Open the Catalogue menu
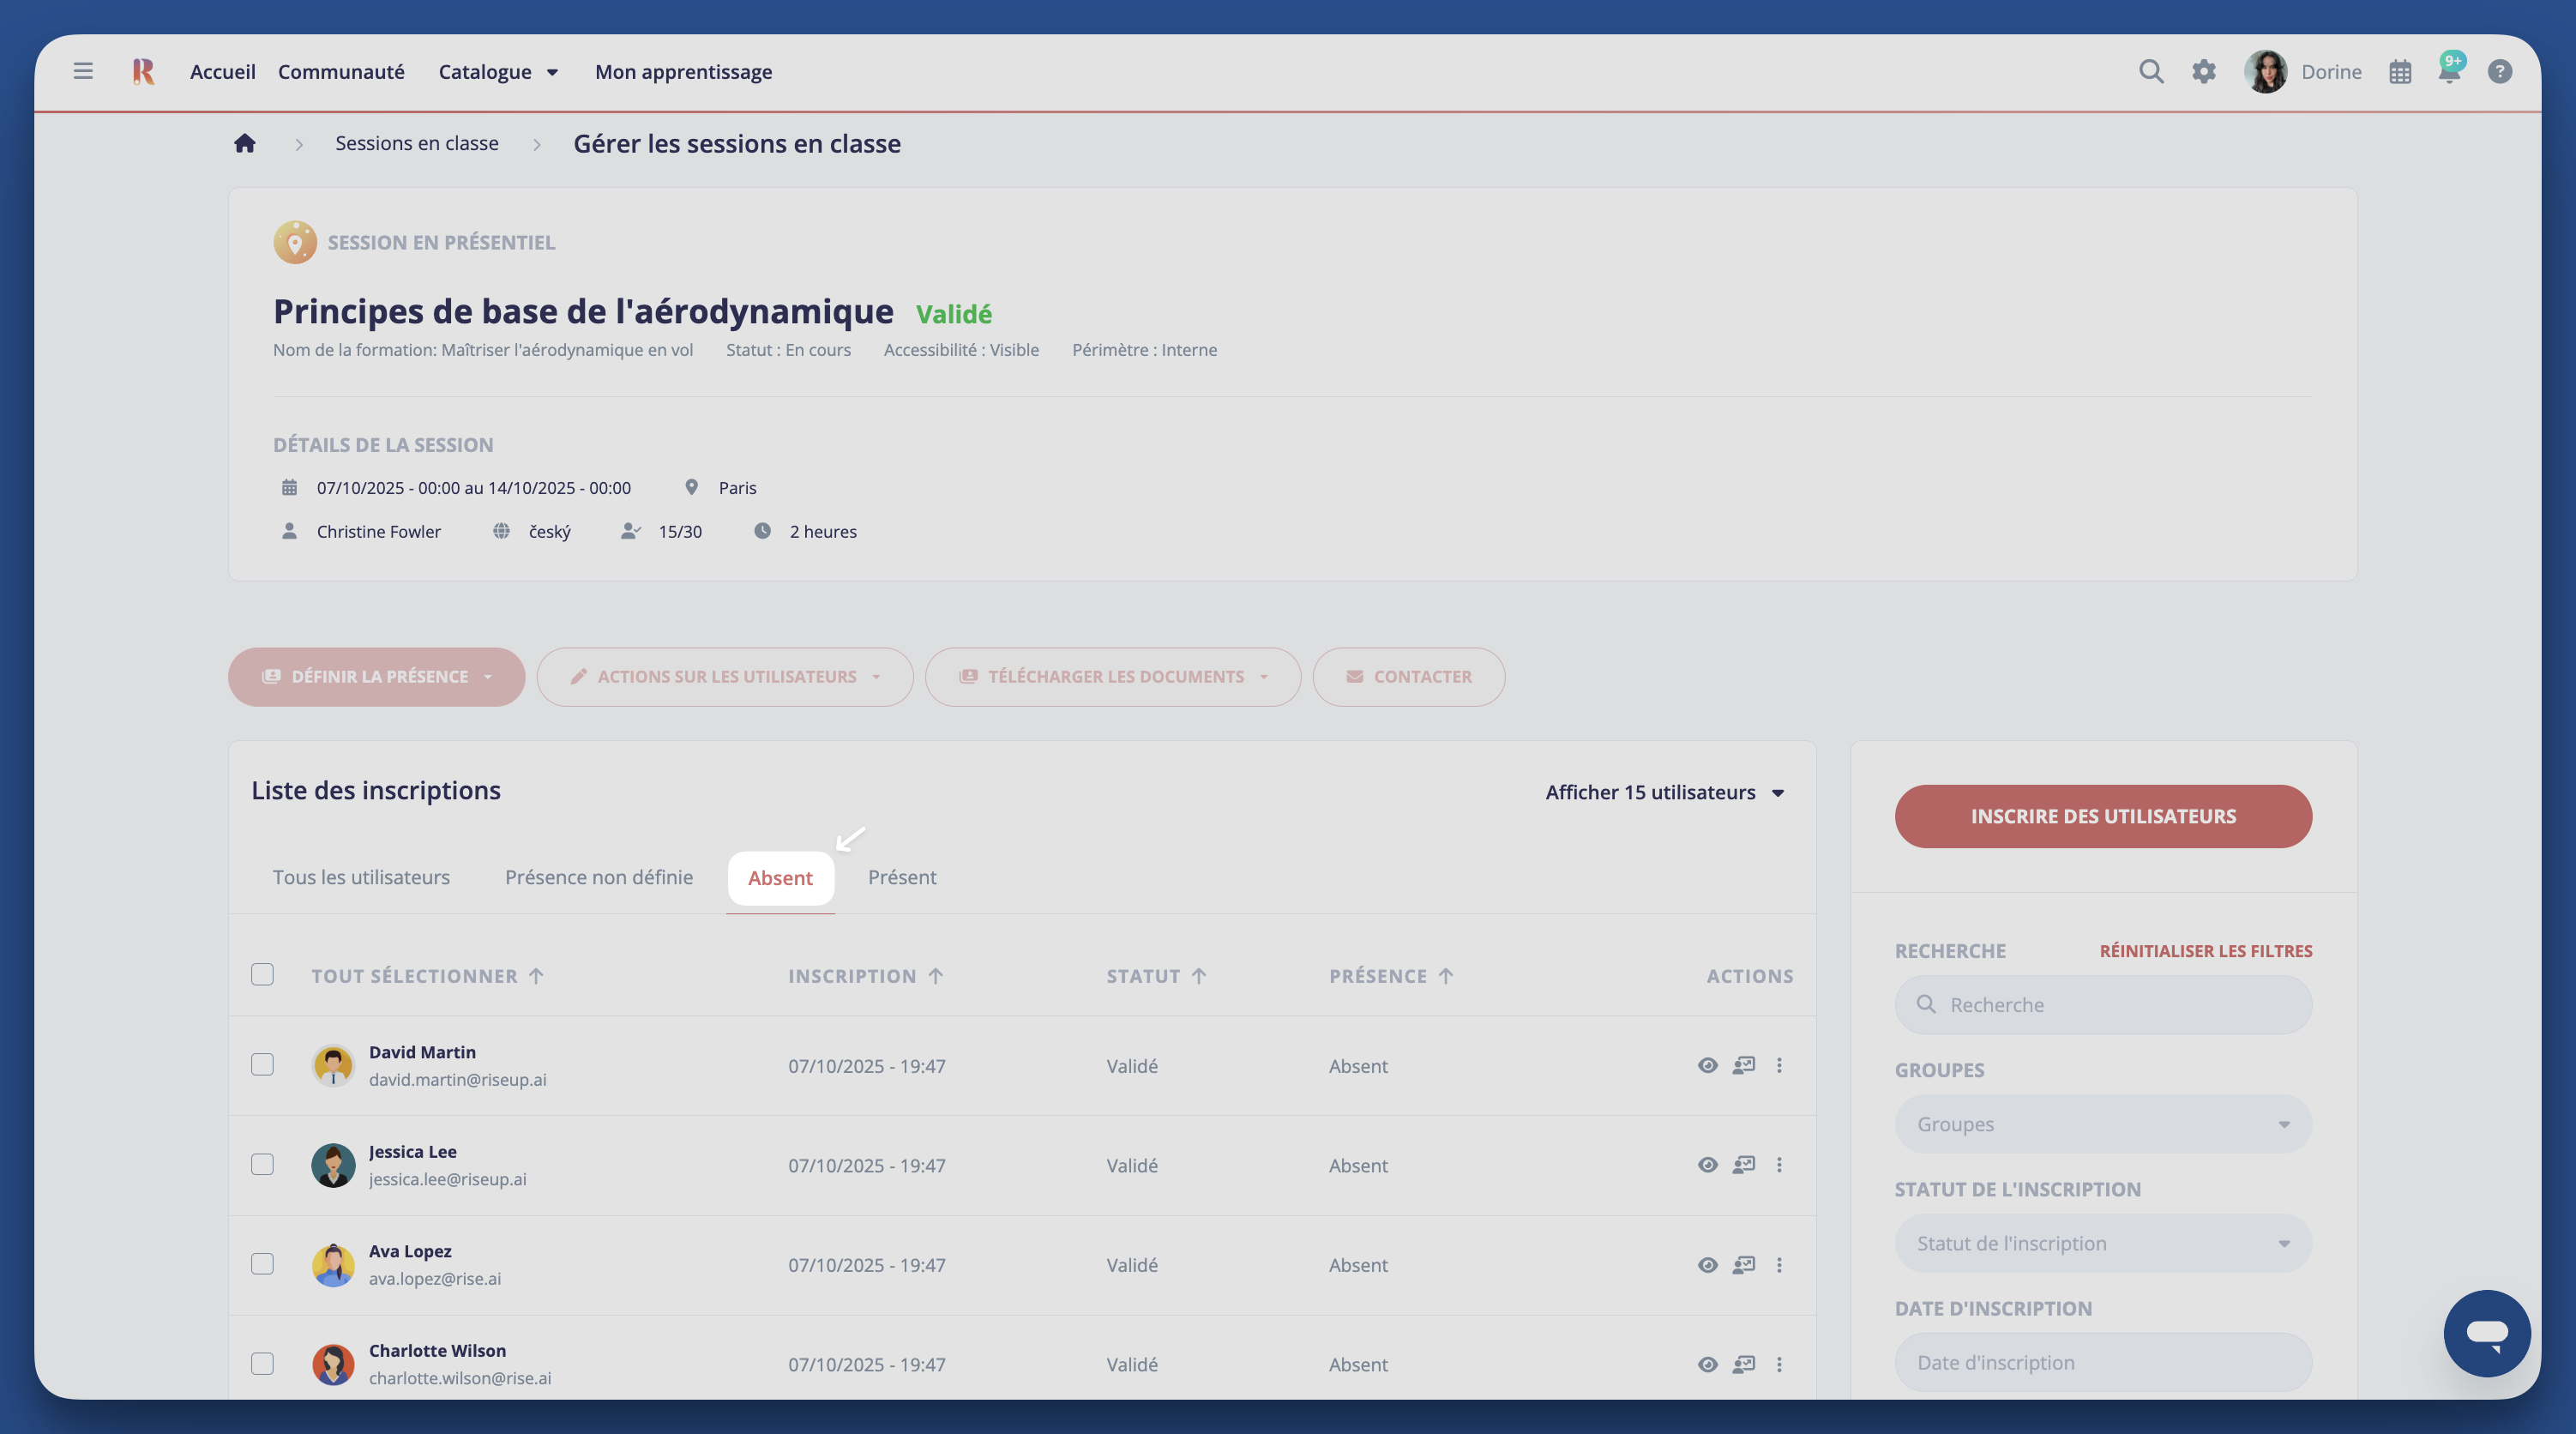This screenshot has height=1434, width=2576. point(497,72)
